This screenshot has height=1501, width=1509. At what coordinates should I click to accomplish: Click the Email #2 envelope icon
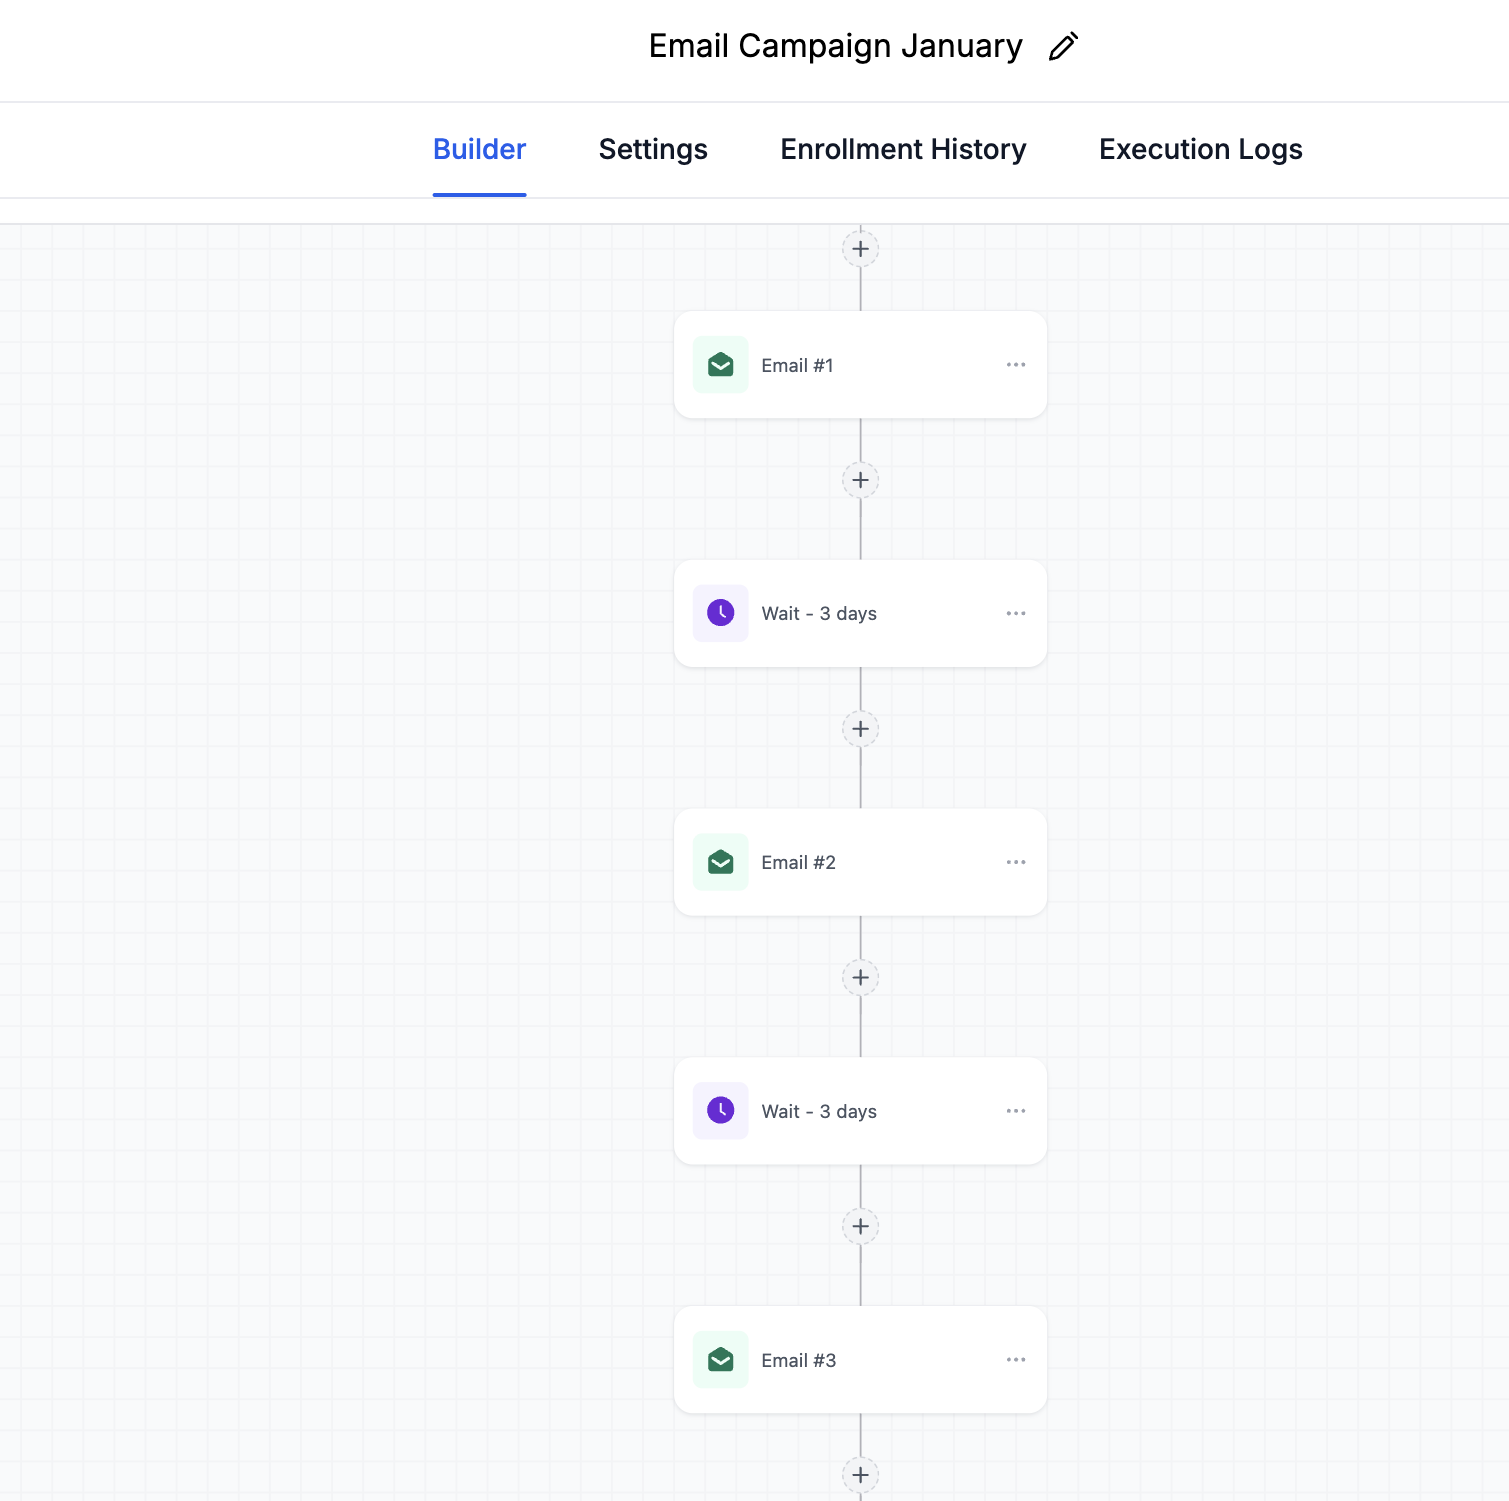coord(720,862)
